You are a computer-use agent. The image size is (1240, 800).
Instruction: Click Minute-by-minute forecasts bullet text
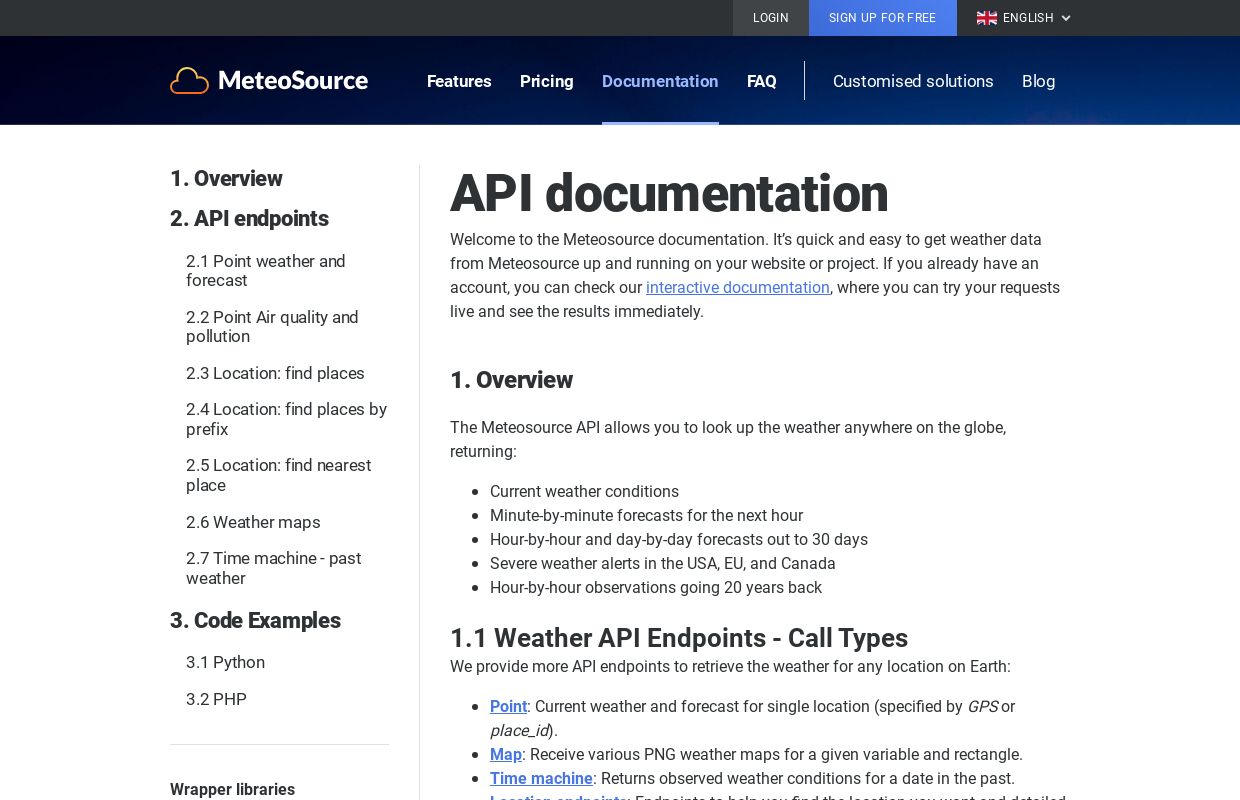point(646,516)
